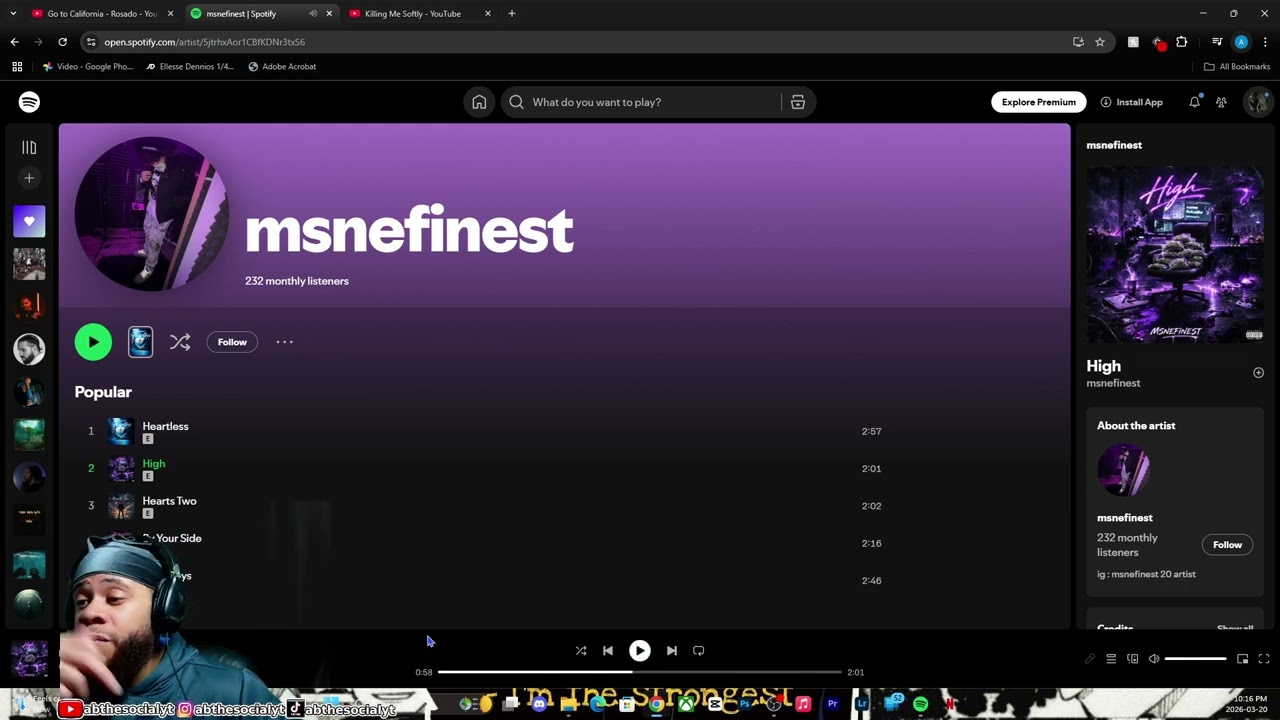Open High title in Now Playing panel
1280x720 pixels.
point(1104,366)
